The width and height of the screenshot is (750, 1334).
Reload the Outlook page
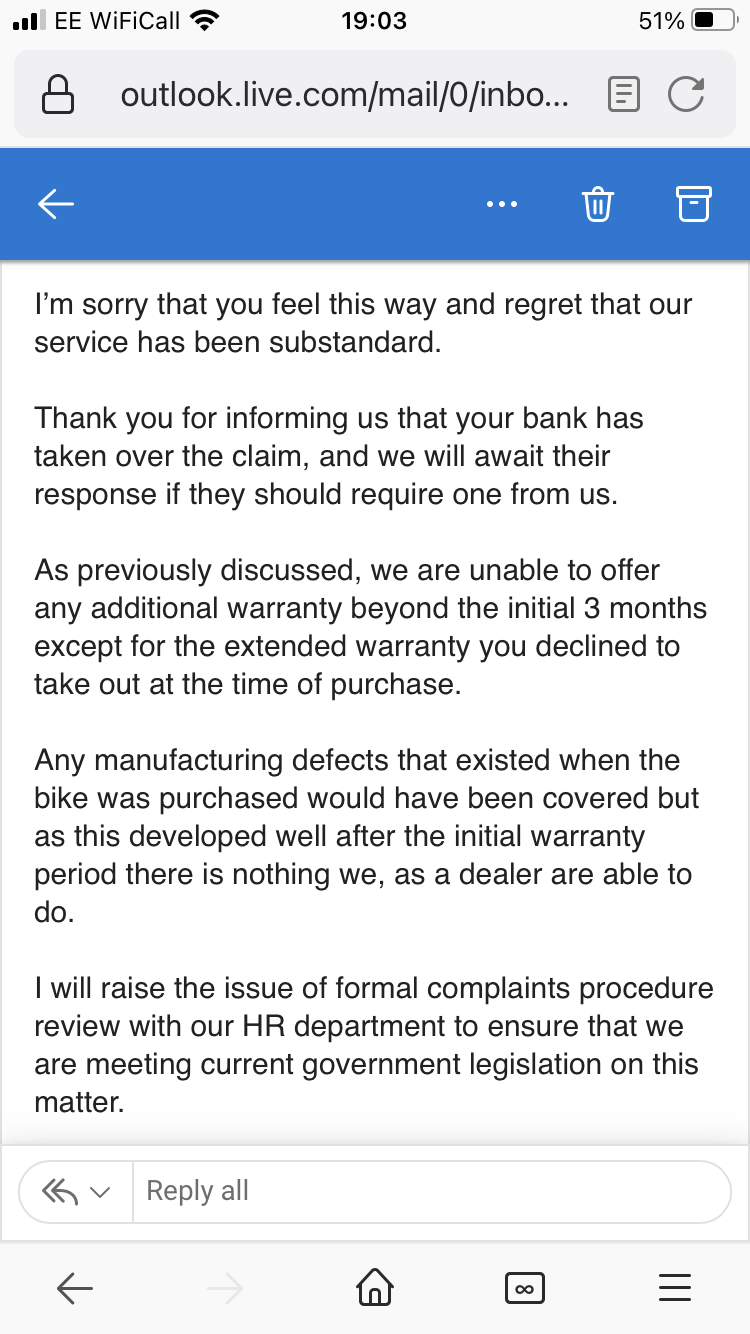(x=685, y=95)
